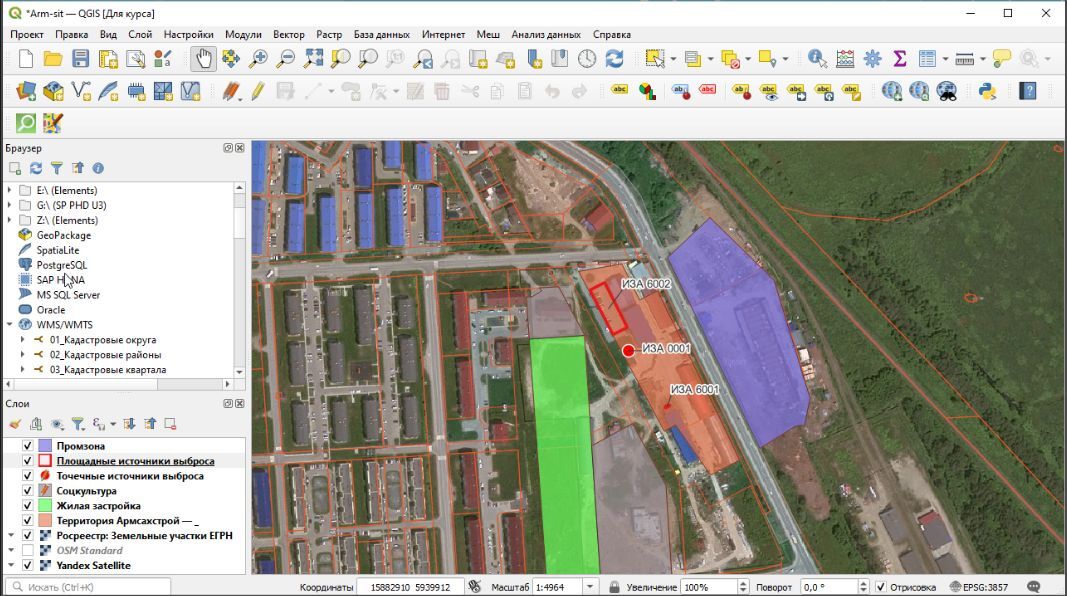The width and height of the screenshot is (1067, 596).
Task: Select the PostgreSQL browser entry
Action: (x=61, y=265)
